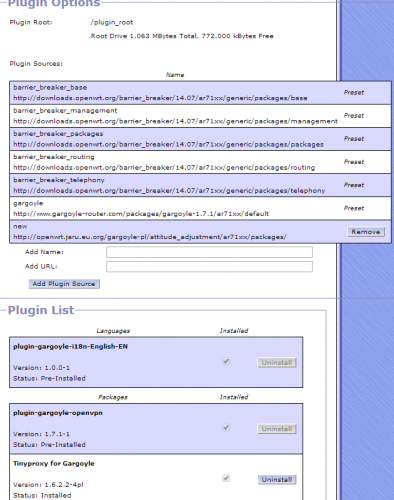
Task: Click the packages/packages URL text
Action: [168, 144]
